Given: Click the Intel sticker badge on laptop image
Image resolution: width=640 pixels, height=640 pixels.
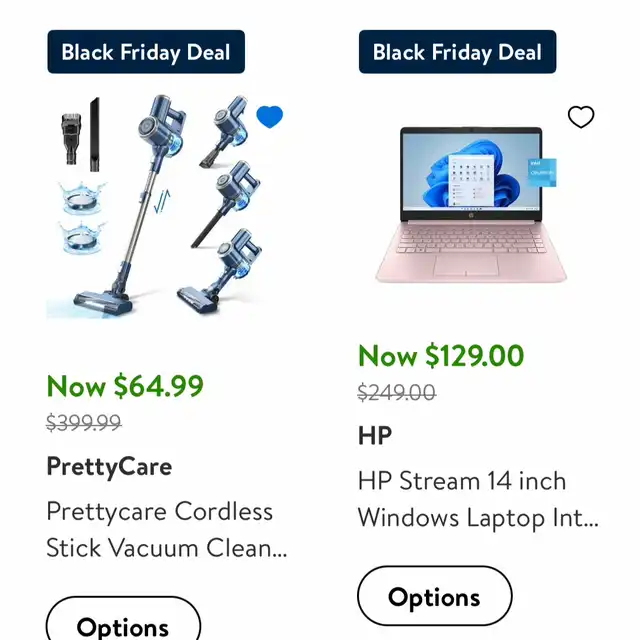Looking at the screenshot, I should pos(542,172).
